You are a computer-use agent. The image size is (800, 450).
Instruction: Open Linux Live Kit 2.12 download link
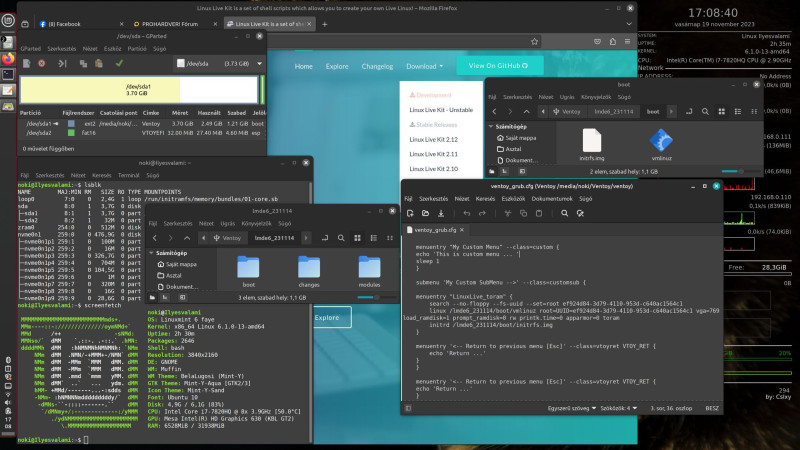(434, 139)
